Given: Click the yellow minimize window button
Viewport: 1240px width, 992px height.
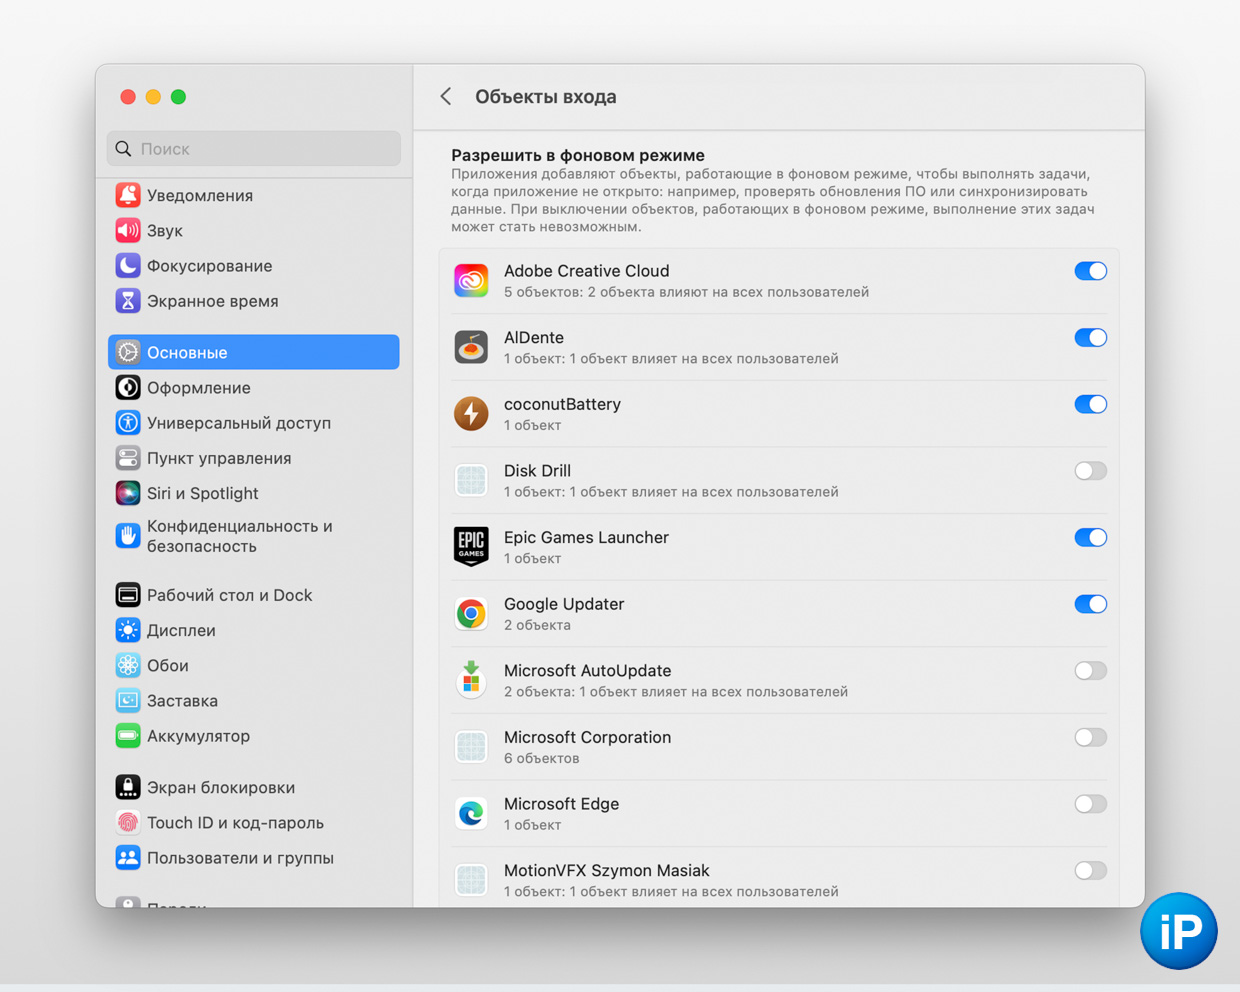Looking at the screenshot, I should (153, 97).
